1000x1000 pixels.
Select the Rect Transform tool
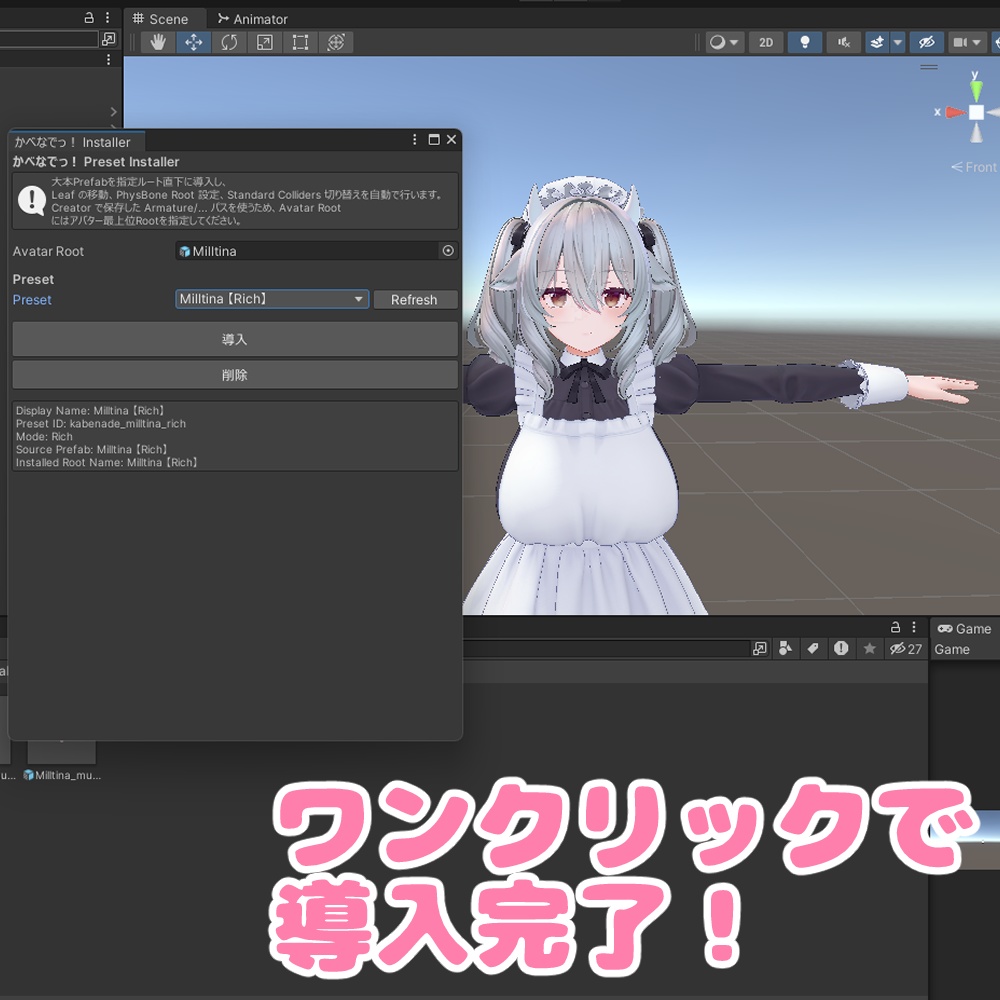tap(300, 42)
